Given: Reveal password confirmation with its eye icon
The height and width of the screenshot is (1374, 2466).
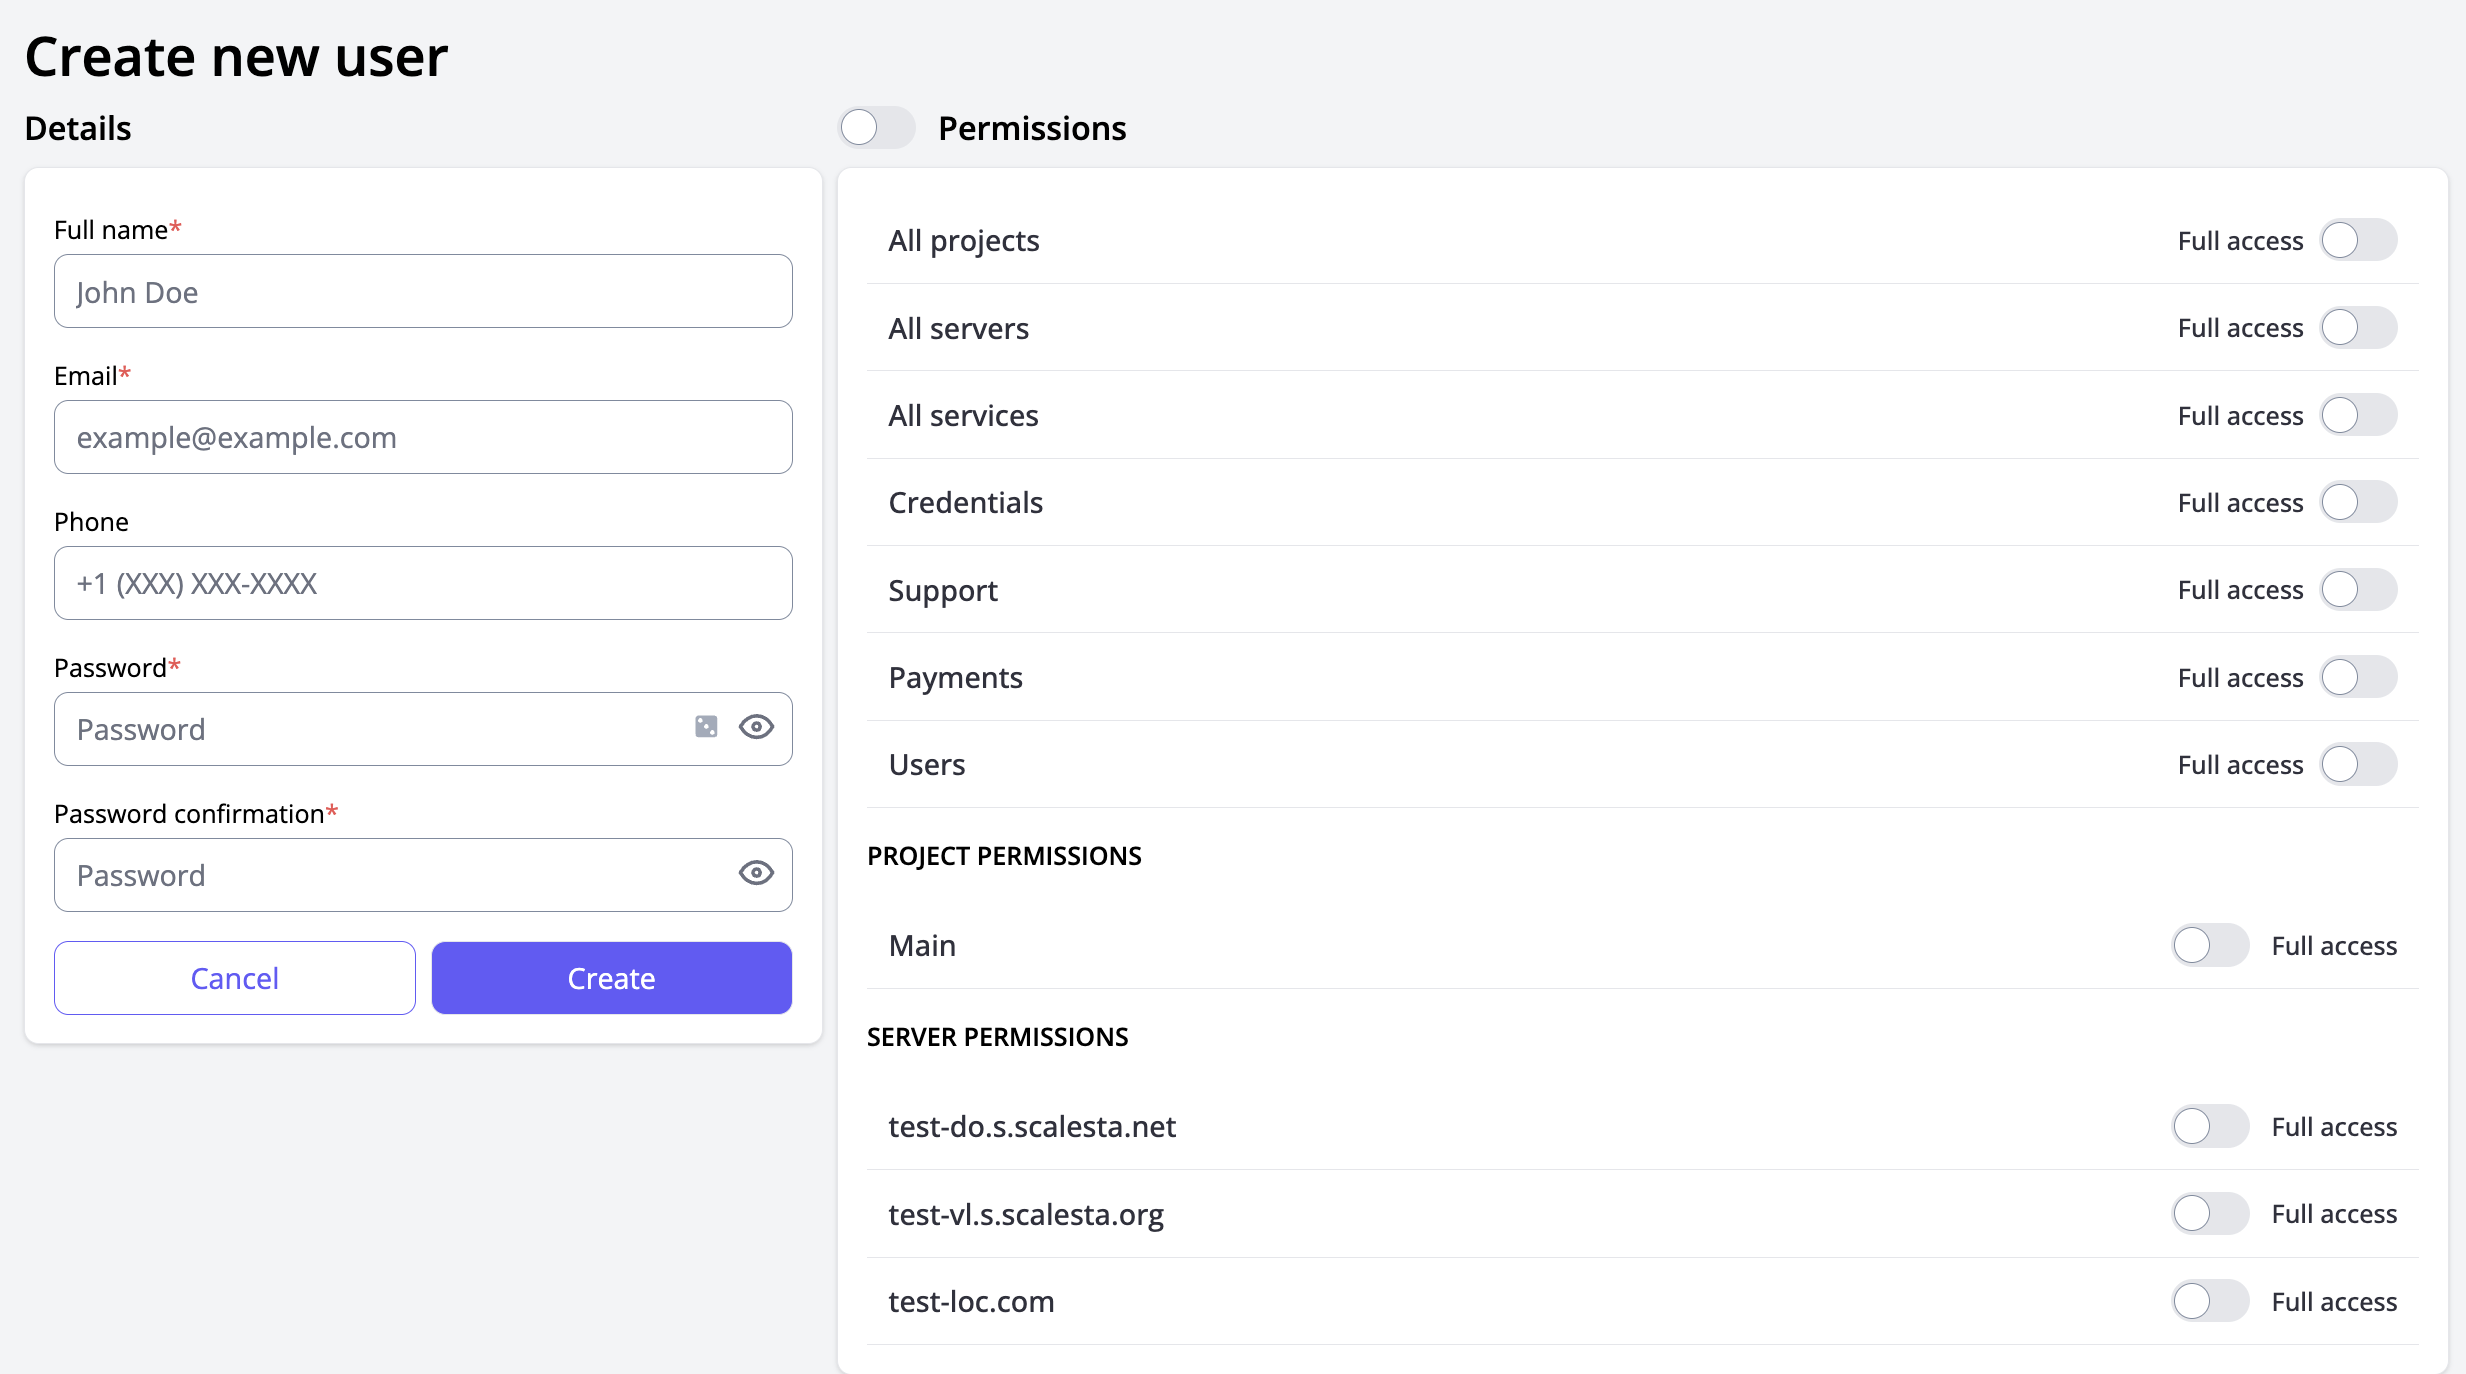Looking at the screenshot, I should coord(756,873).
